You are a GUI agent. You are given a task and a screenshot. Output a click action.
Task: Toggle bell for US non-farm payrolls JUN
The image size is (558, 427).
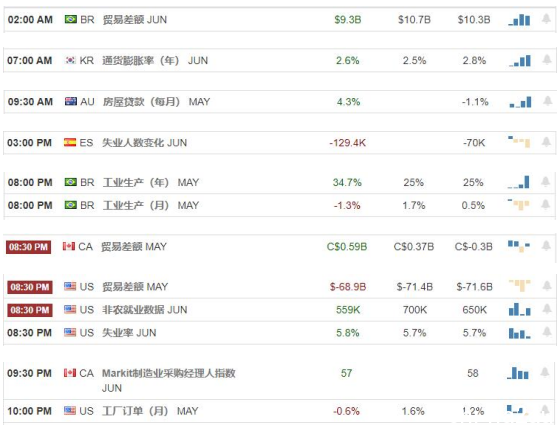[547, 309]
